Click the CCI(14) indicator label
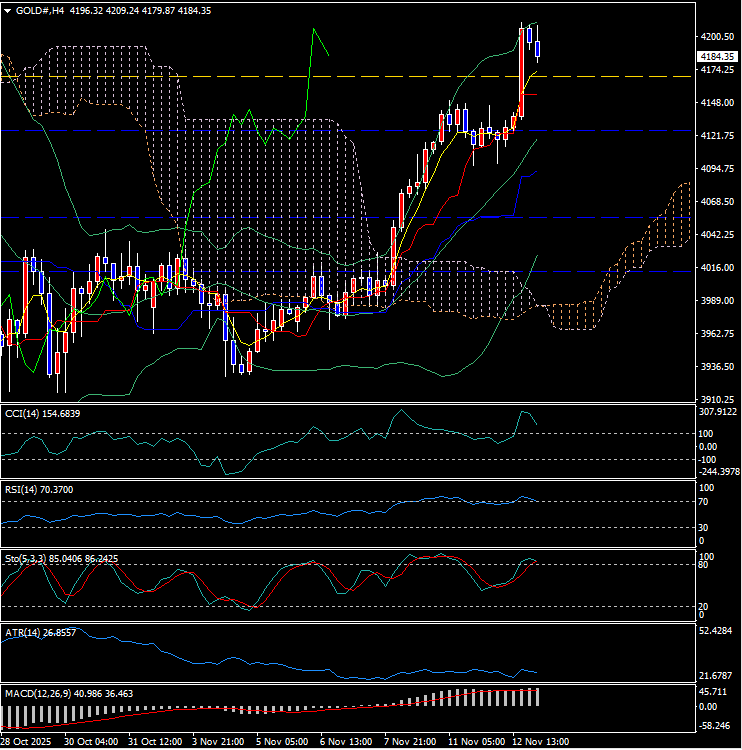The width and height of the screenshot is (742, 750). tap(42, 412)
